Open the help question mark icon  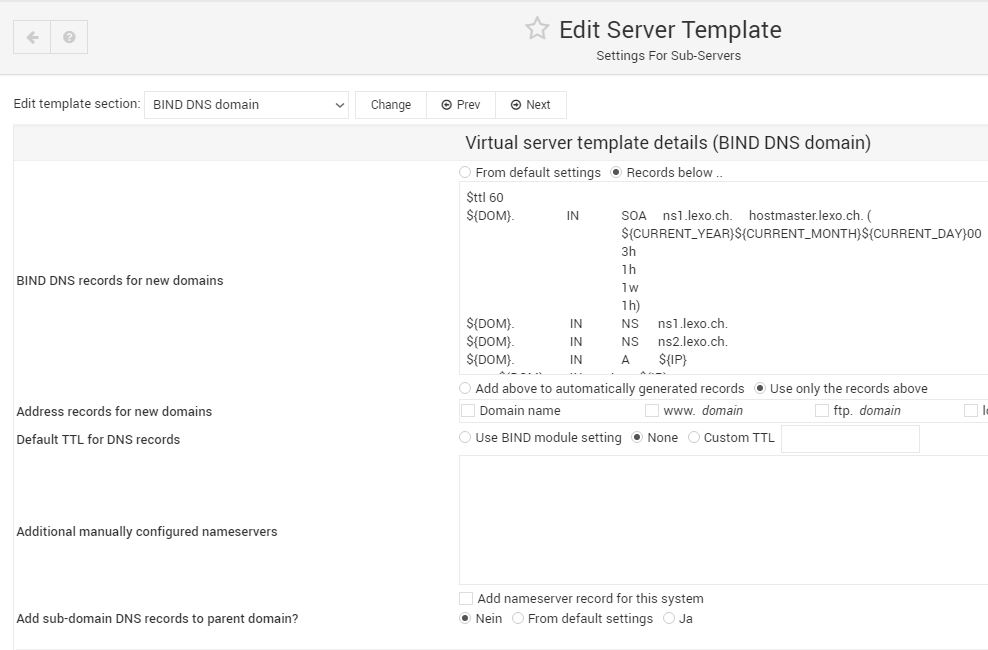[x=69, y=37]
